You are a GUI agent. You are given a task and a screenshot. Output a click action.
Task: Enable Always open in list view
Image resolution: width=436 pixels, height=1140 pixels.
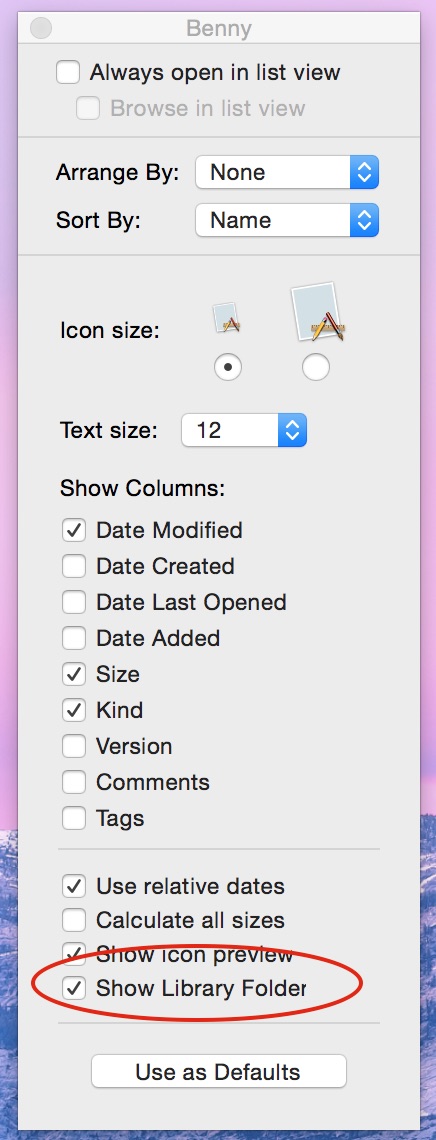point(68,73)
